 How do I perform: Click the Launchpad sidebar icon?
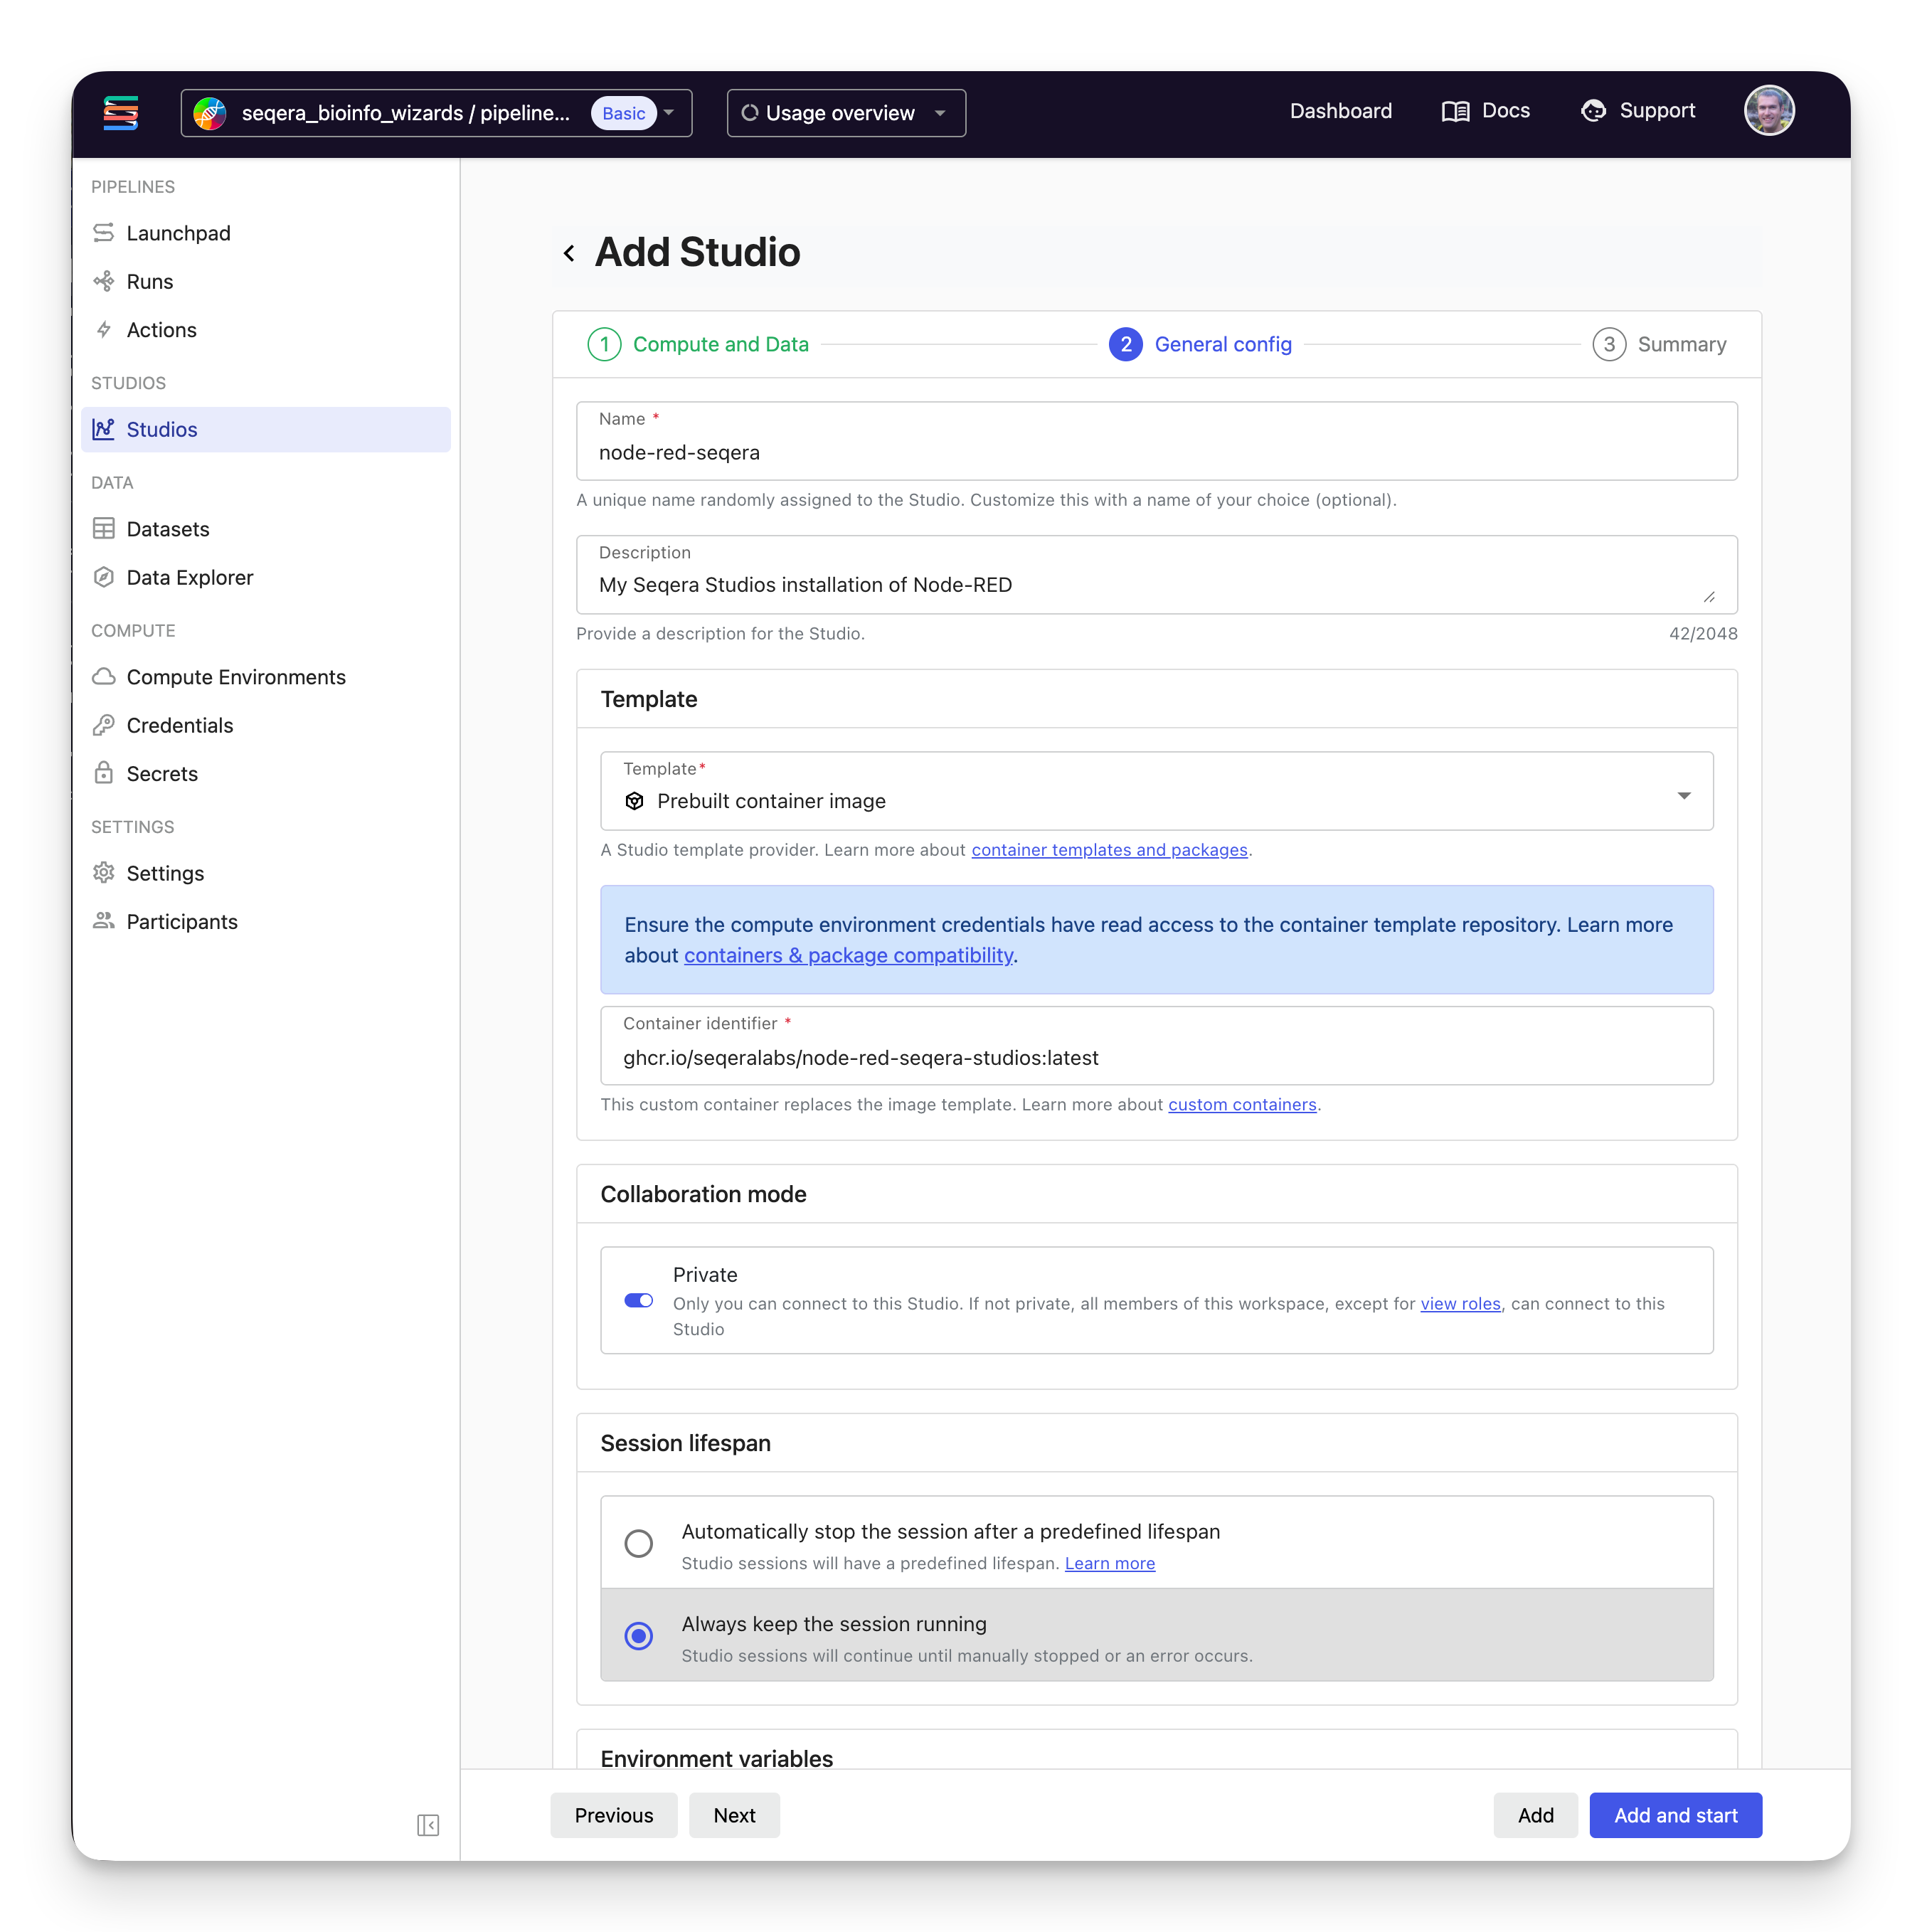(104, 233)
